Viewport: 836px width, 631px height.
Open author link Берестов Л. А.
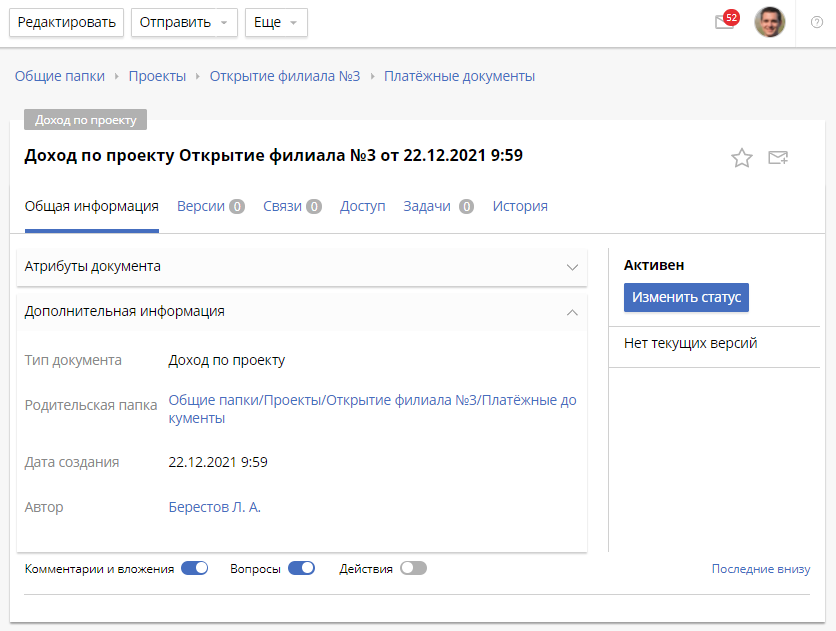[x=214, y=507]
